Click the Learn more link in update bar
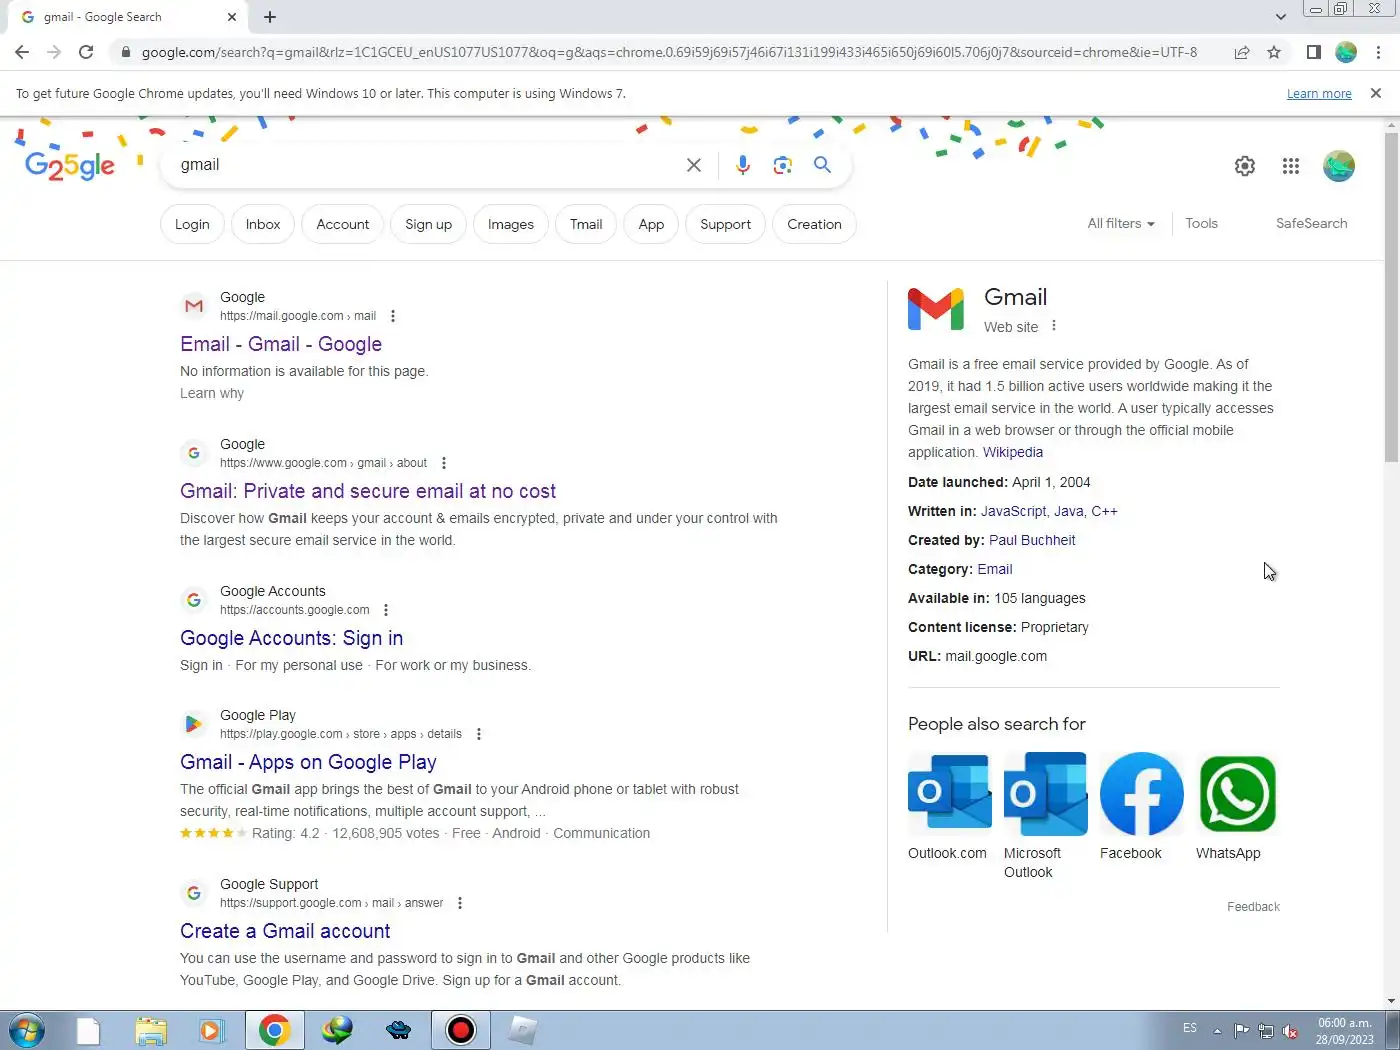The width and height of the screenshot is (1400, 1050). pos(1319,93)
